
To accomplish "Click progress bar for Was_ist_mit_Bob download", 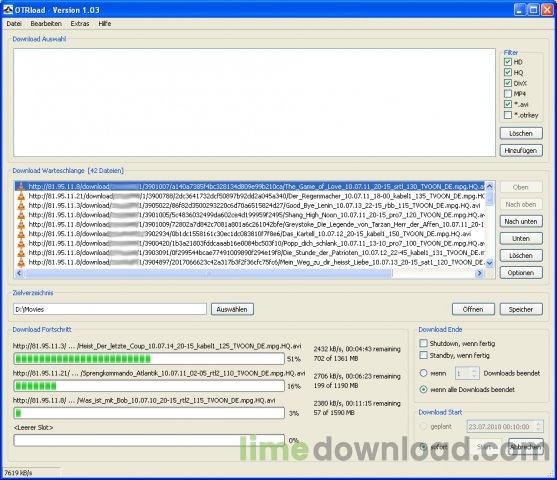I will click(x=149, y=413).
